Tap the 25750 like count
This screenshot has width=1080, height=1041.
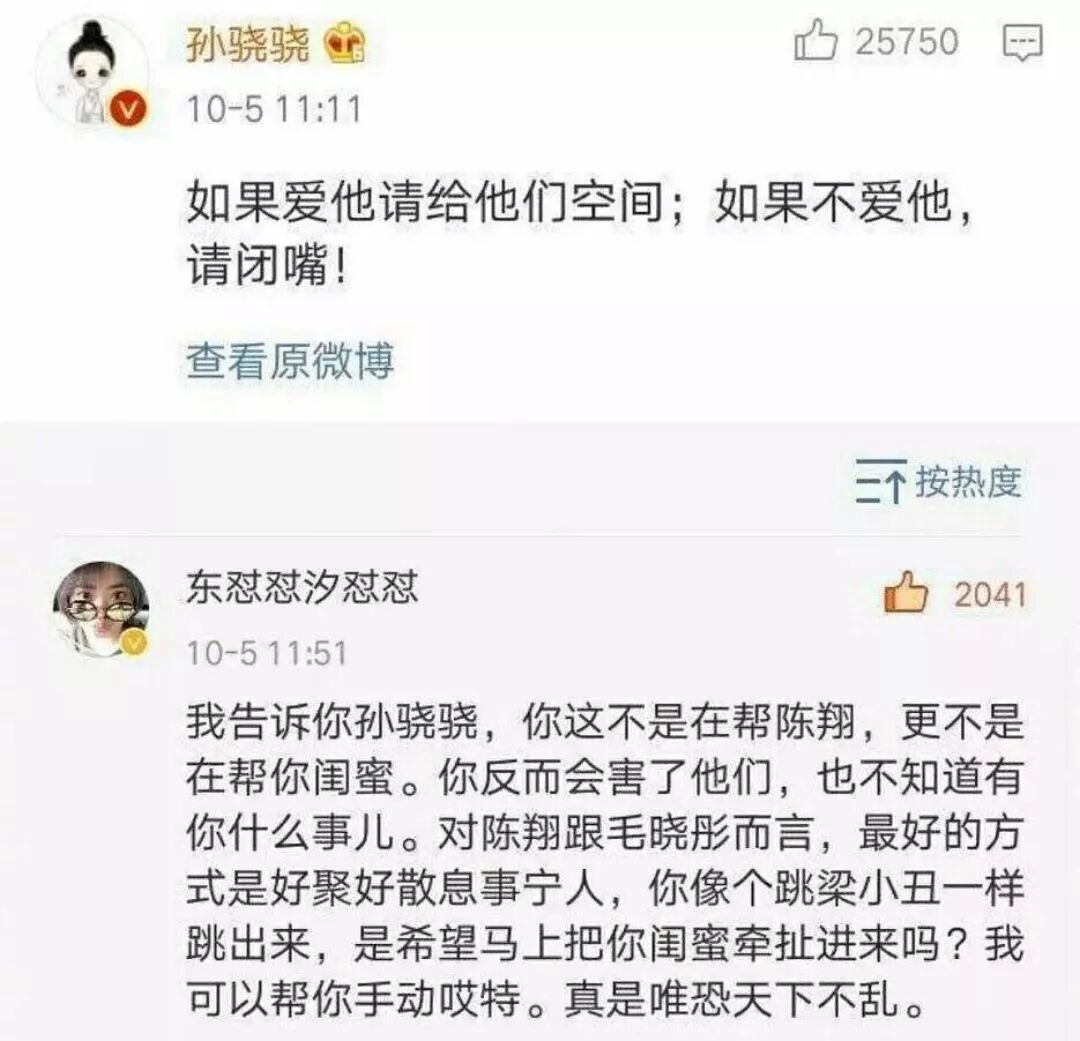[906, 41]
